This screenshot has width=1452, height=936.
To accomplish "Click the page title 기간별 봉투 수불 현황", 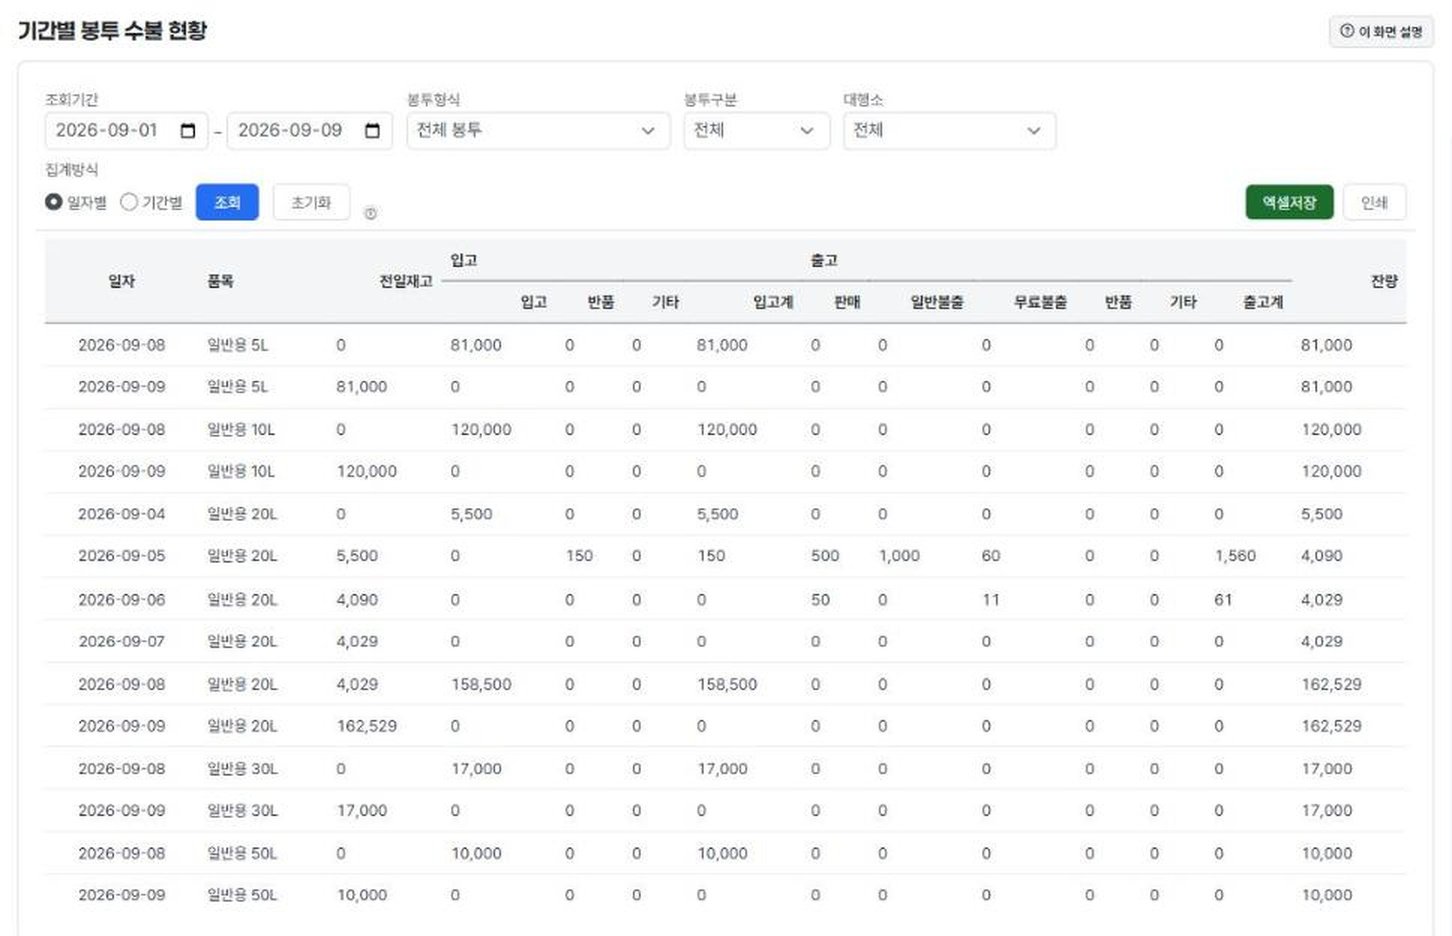I will click(x=112, y=30).
